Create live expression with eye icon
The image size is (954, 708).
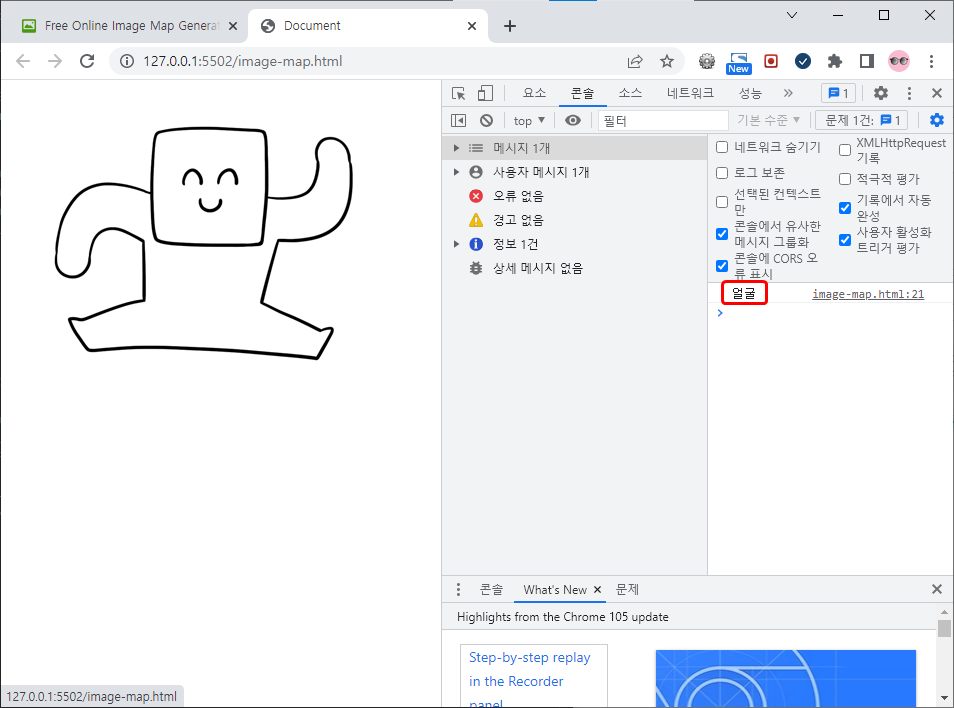point(573,120)
